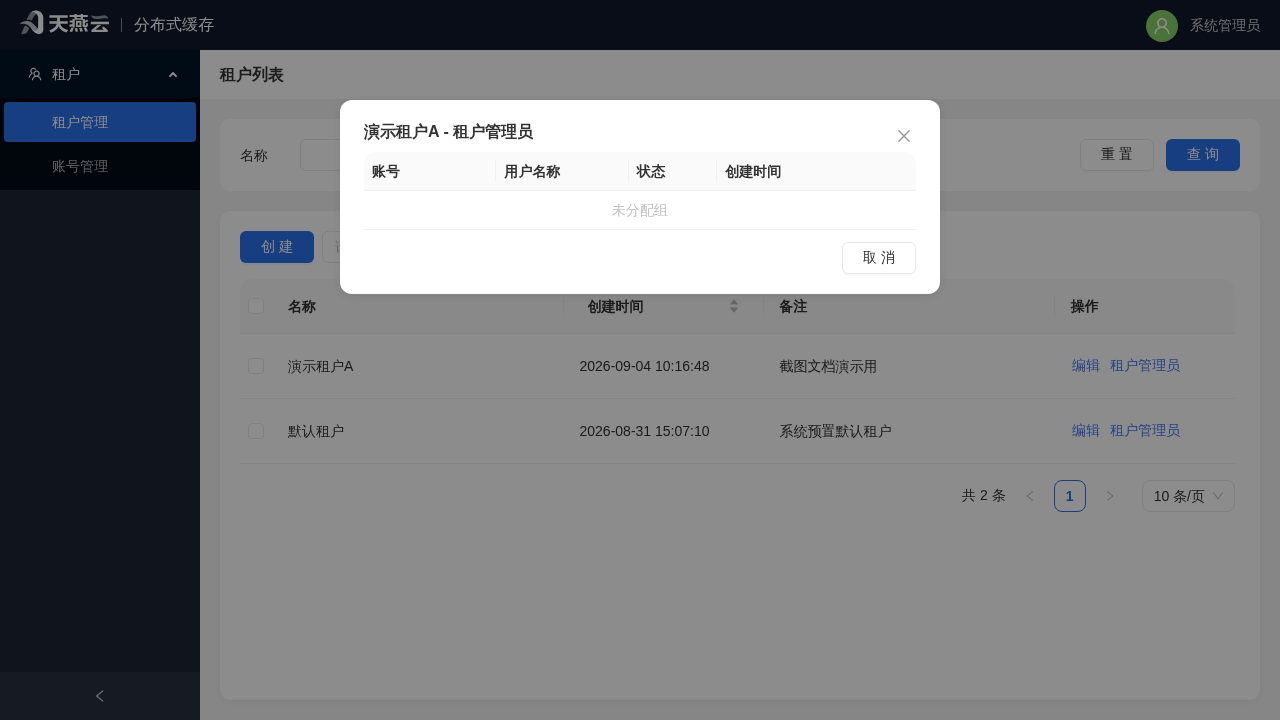
Task: Collapse the 租户 menu chevron
Action: [x=173, y=74]
